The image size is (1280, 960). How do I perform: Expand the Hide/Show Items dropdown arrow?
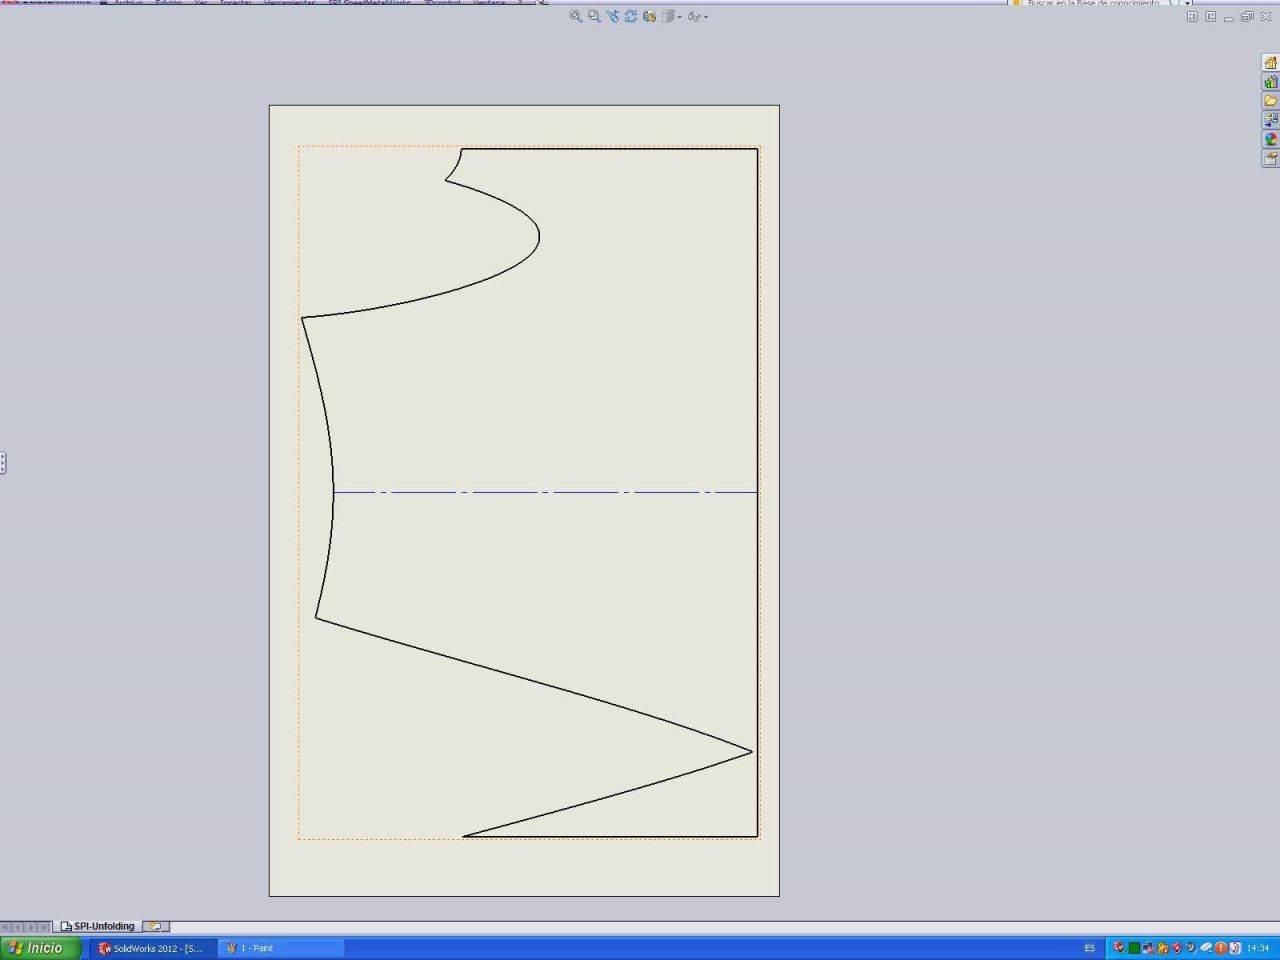coord(706,17)
